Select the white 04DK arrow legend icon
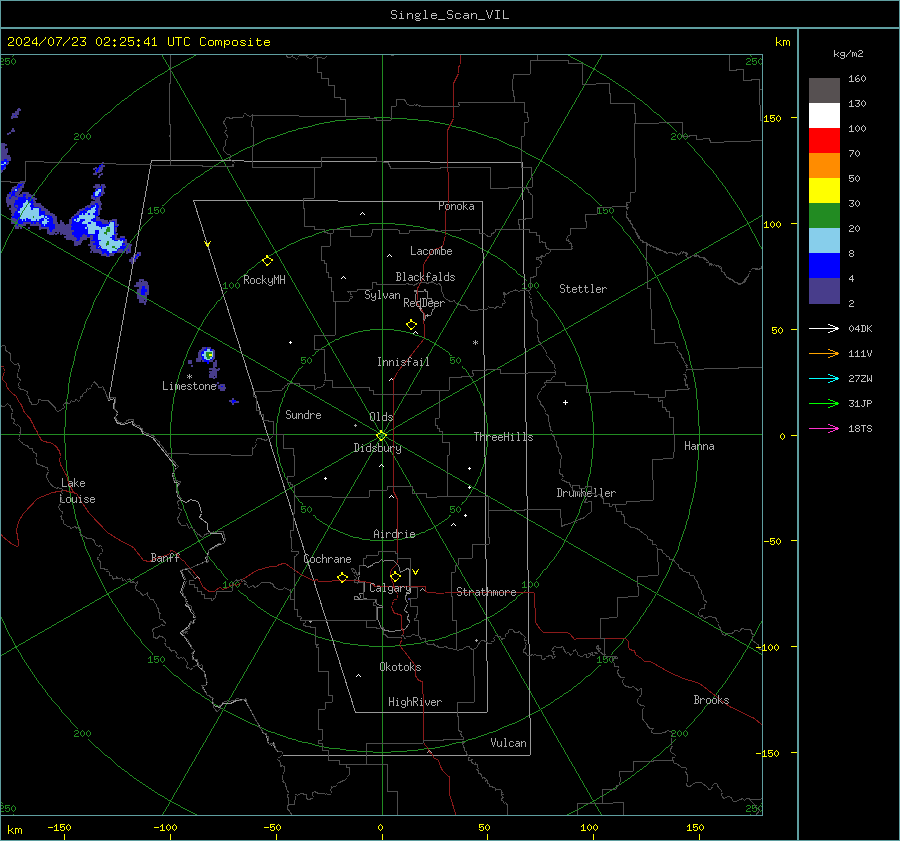Screen dimensions: 900x841 pos(824,328)
